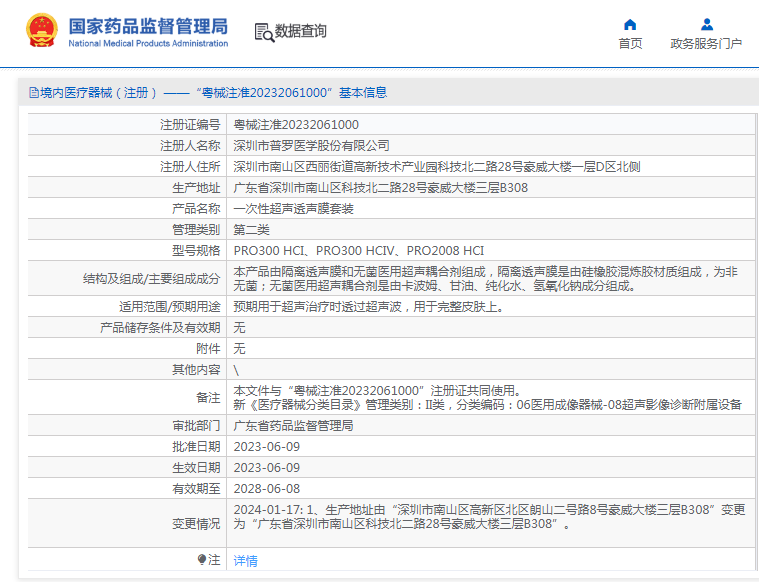Viewport: 759px width, 582px height.
Task: Click the 生产地址 row label
Action: point(196,187)
